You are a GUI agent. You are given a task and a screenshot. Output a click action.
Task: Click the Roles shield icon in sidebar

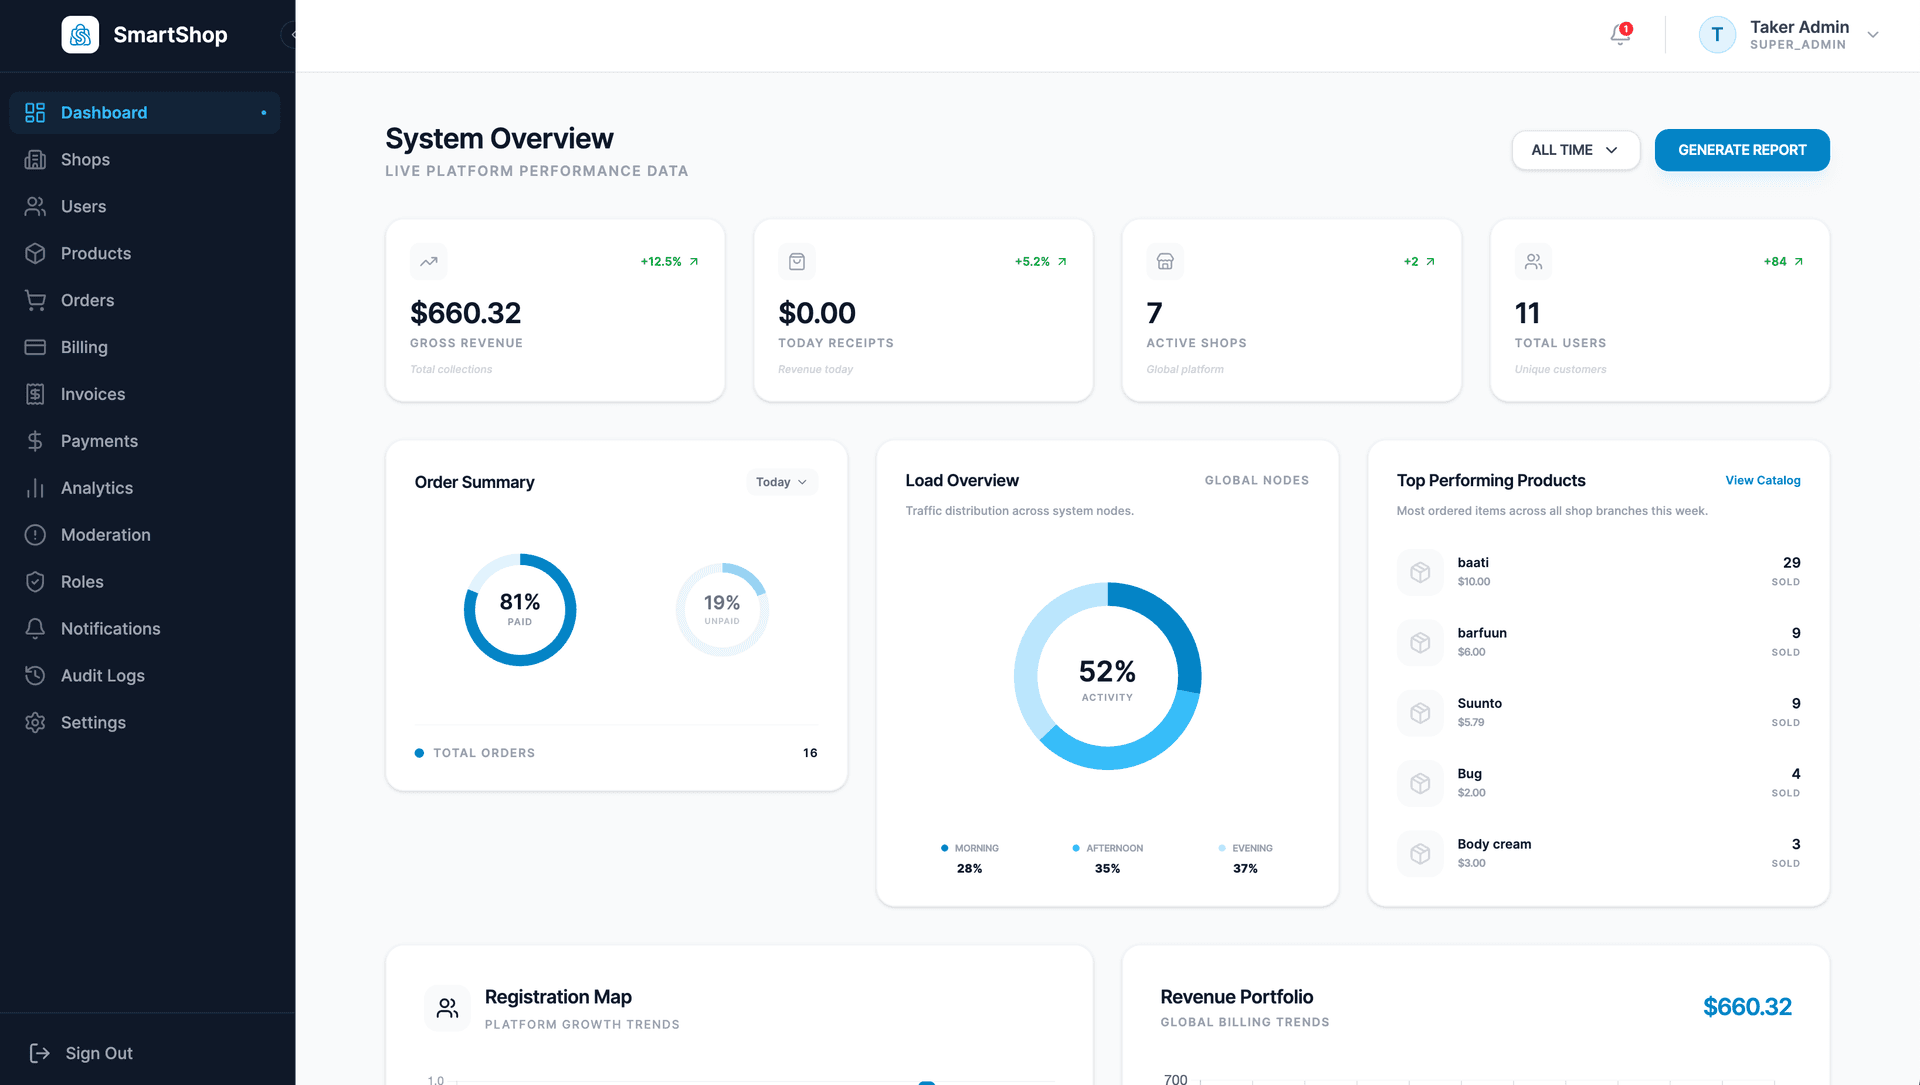[x=35, y=583]
